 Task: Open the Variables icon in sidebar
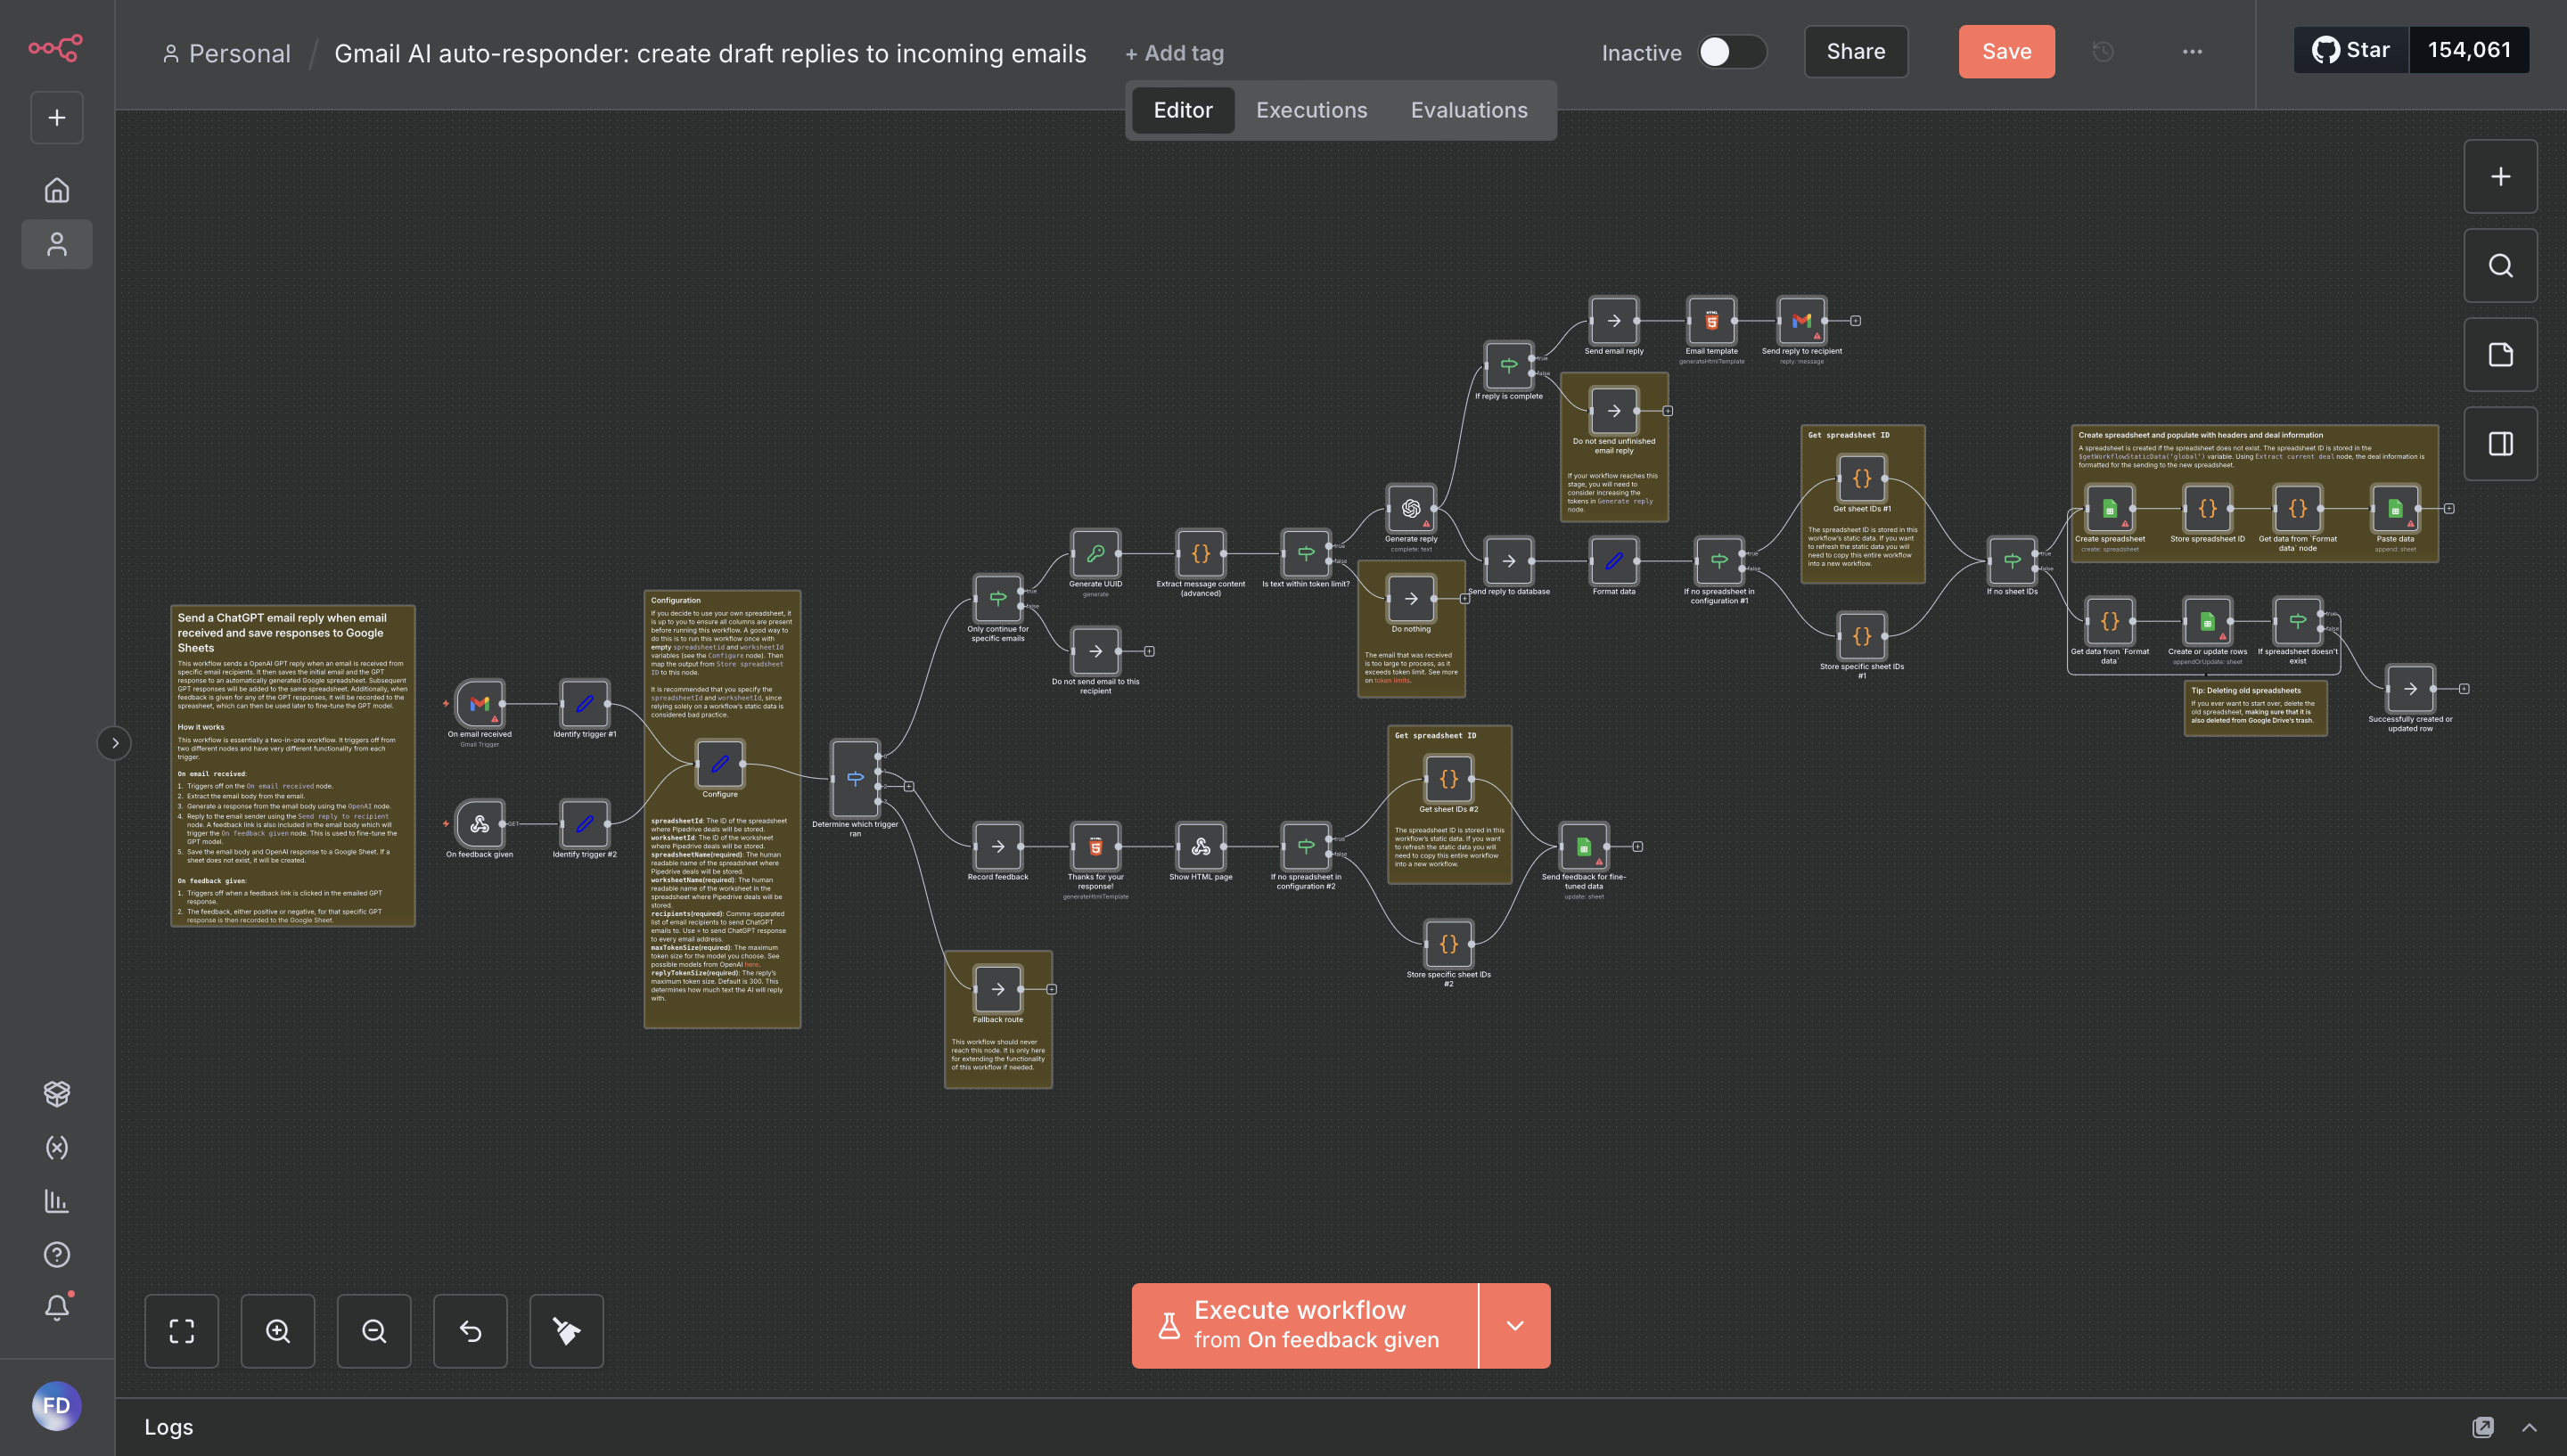57,1147
